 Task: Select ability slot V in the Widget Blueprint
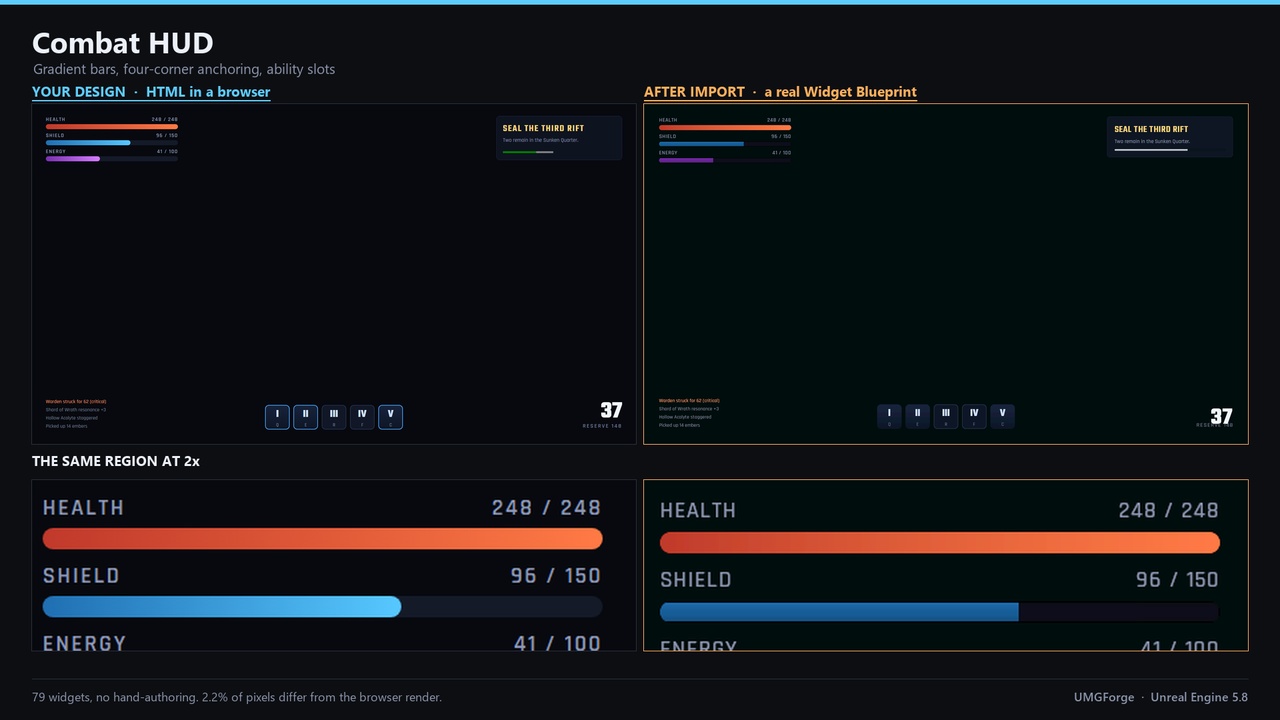click(x=1002, y=416)
